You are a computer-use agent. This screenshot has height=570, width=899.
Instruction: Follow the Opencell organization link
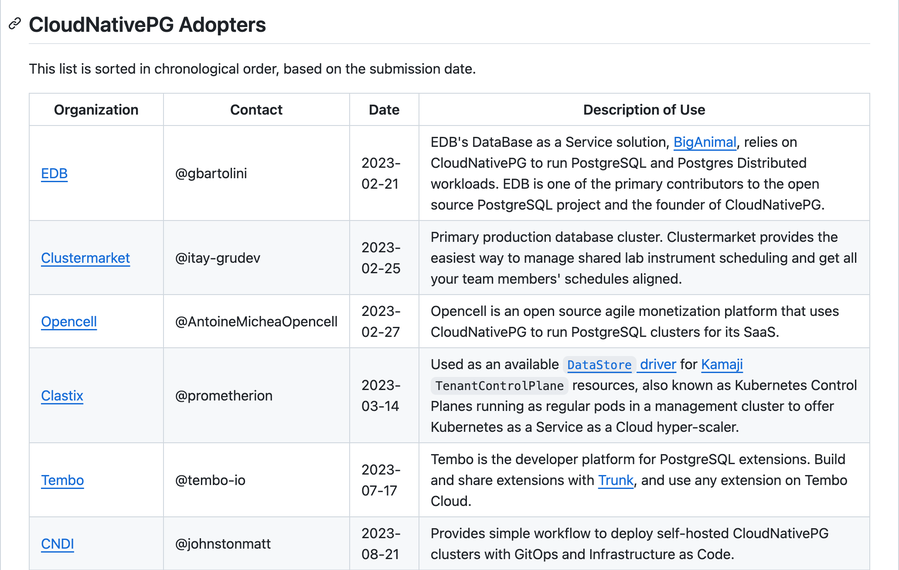click(69, 322)
